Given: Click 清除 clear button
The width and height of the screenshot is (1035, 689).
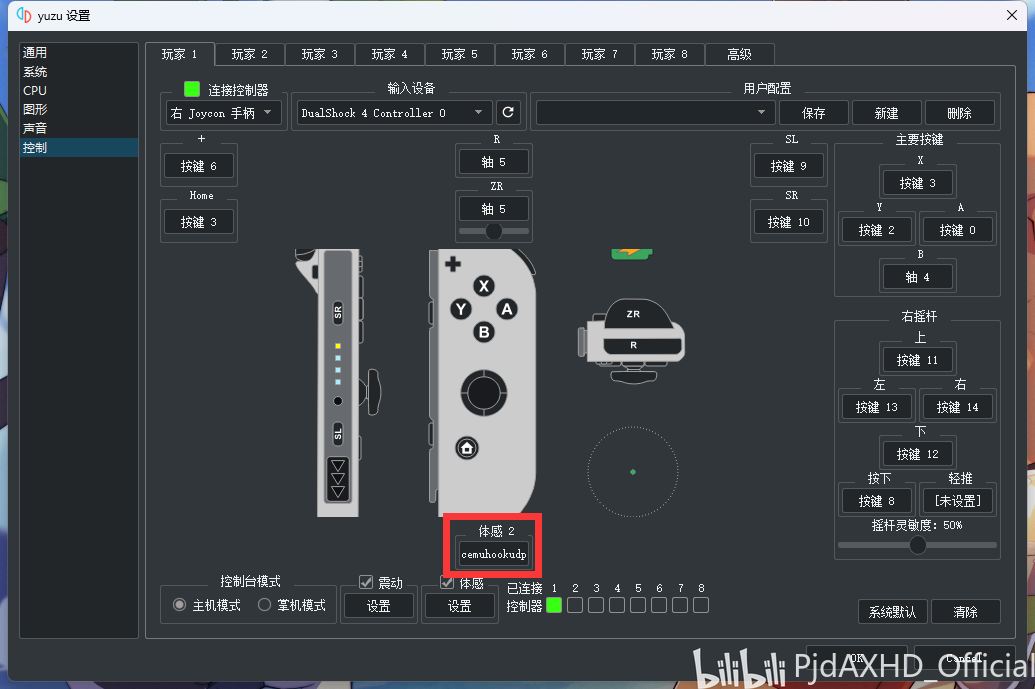Looking at the screenshot, I should tap(966, 612).
